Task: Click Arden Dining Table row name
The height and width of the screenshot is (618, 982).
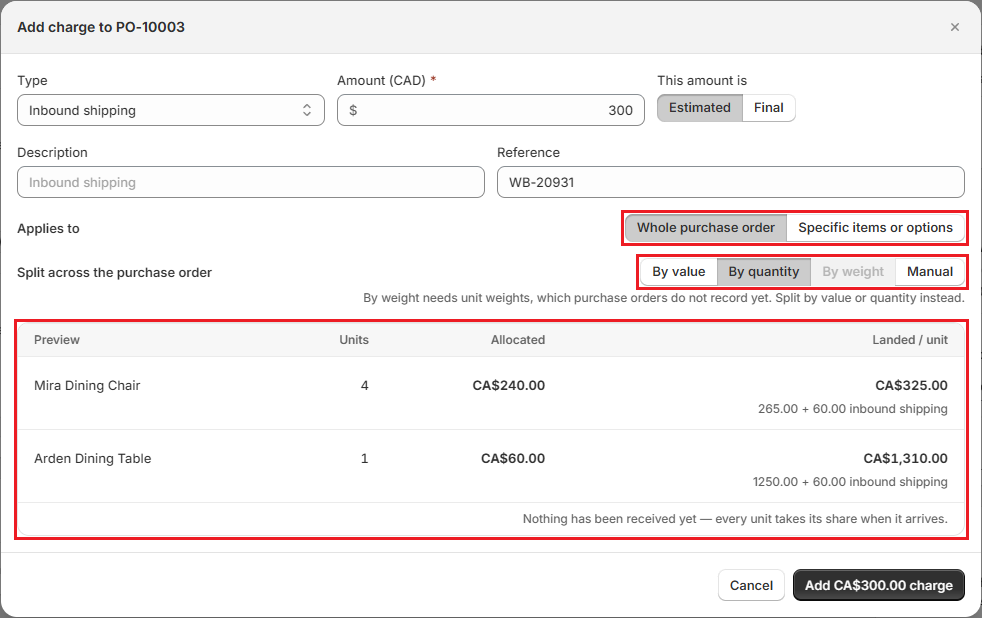Action: pyautogui.click(x=93, y=458)
